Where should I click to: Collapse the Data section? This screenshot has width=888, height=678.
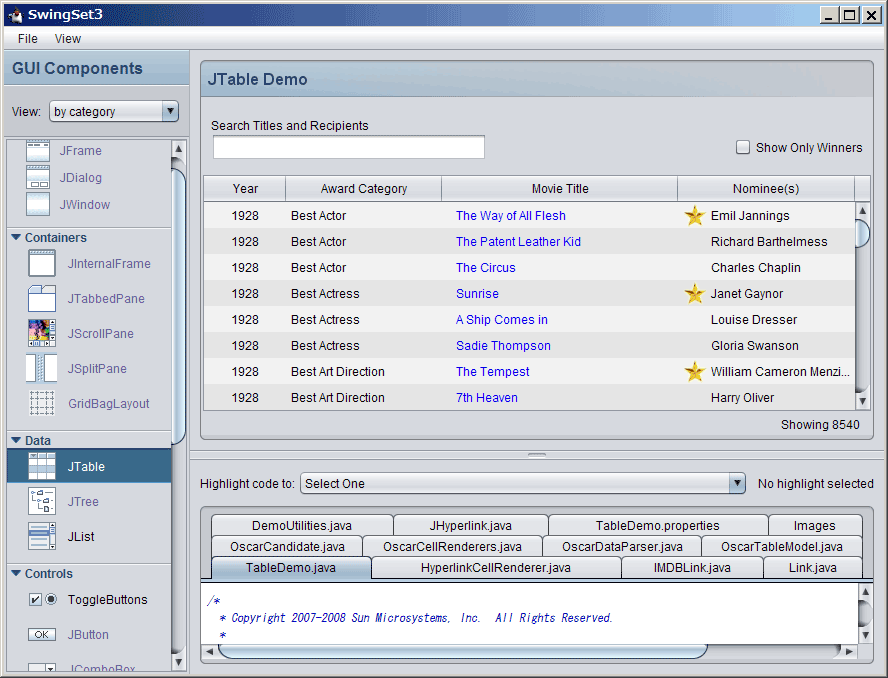16,440
